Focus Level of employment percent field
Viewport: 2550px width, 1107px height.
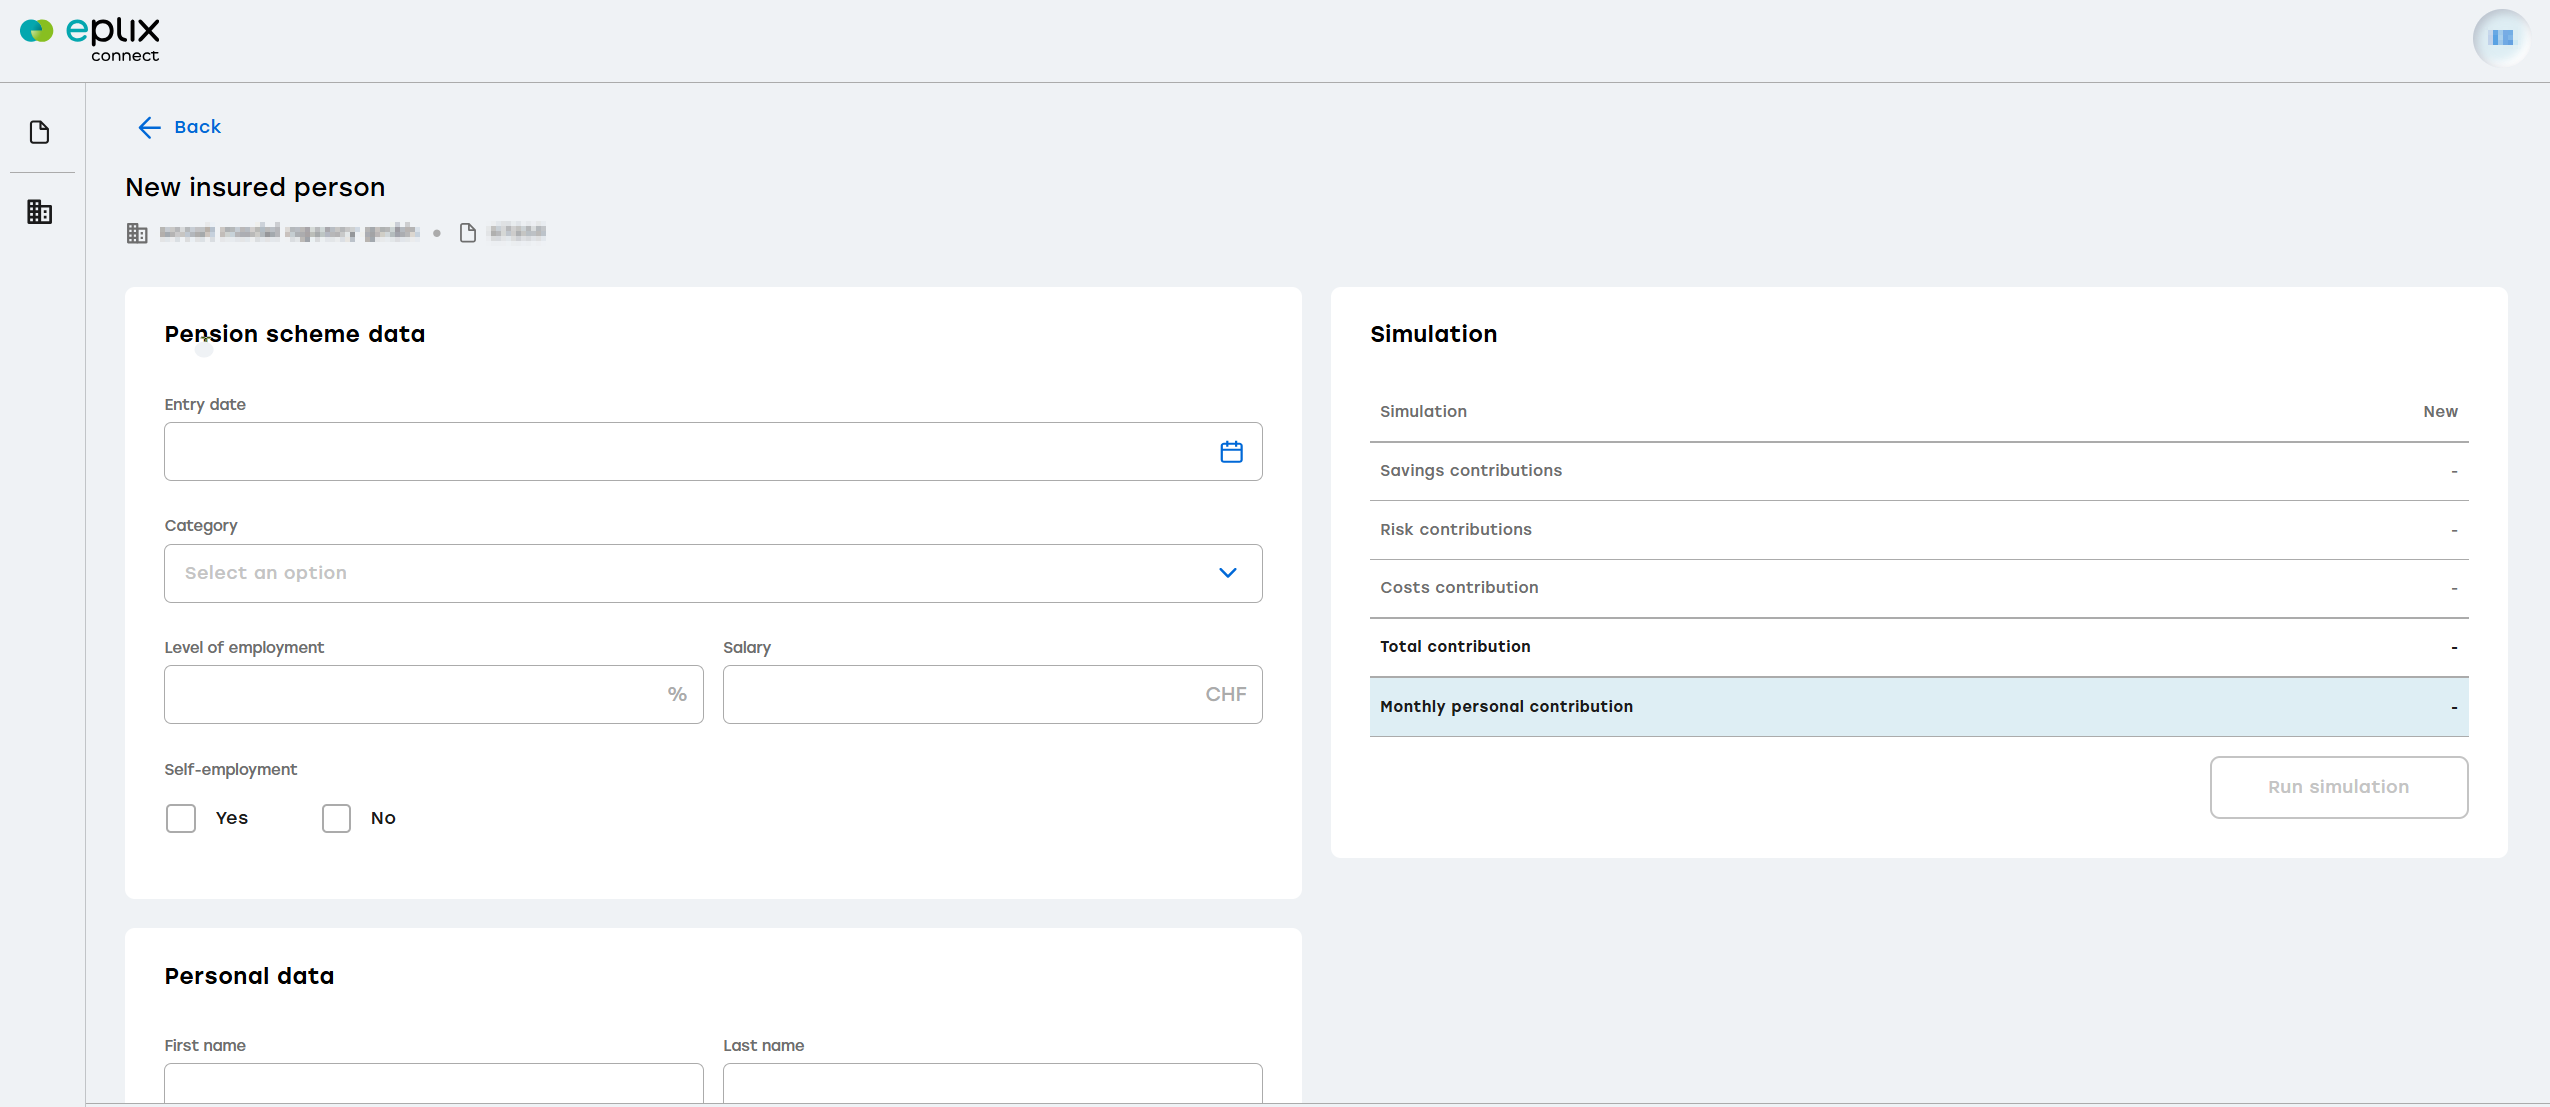(x=433, y=694)
